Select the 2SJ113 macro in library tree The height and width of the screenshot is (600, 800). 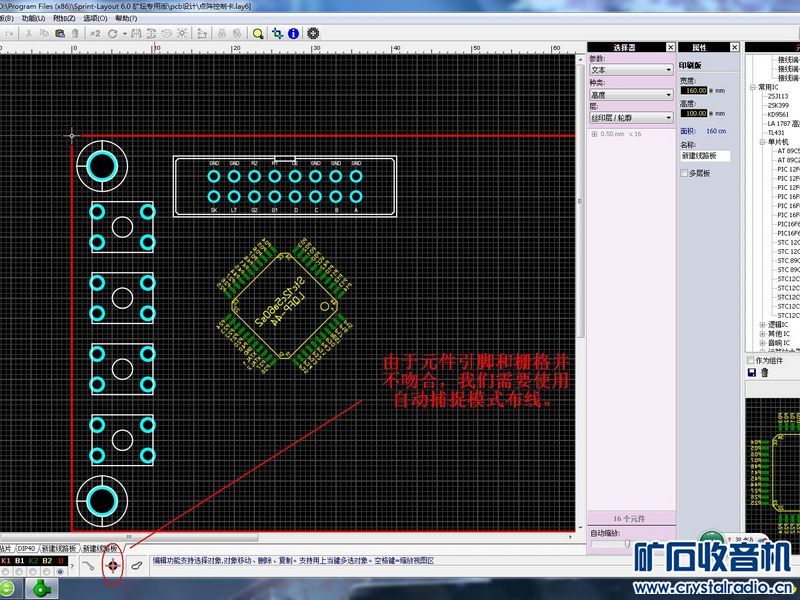pos(778,96)
